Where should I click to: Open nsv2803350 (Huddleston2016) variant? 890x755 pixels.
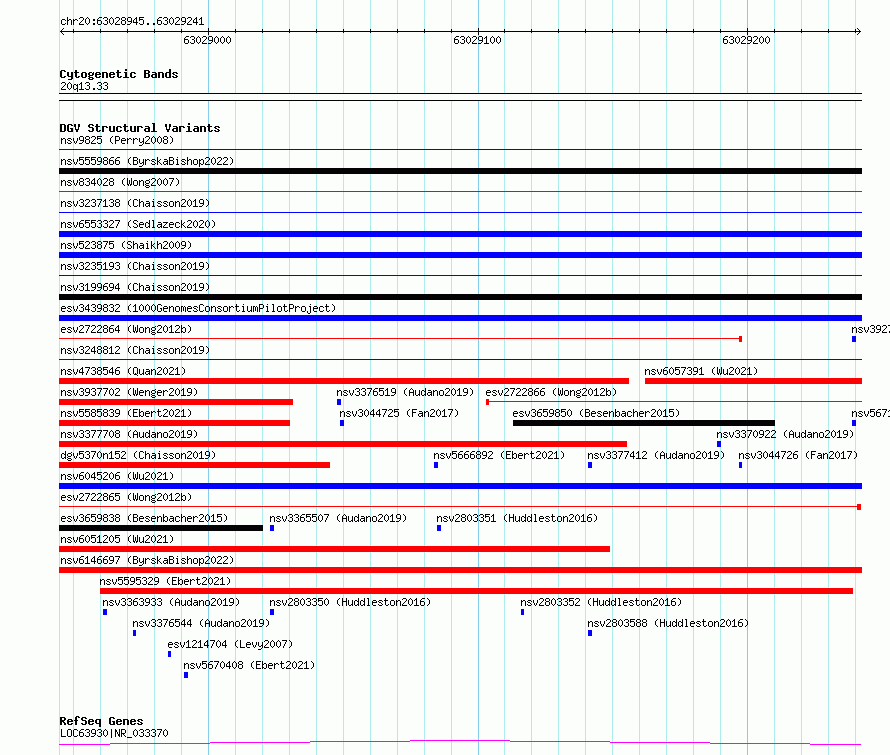350,602
